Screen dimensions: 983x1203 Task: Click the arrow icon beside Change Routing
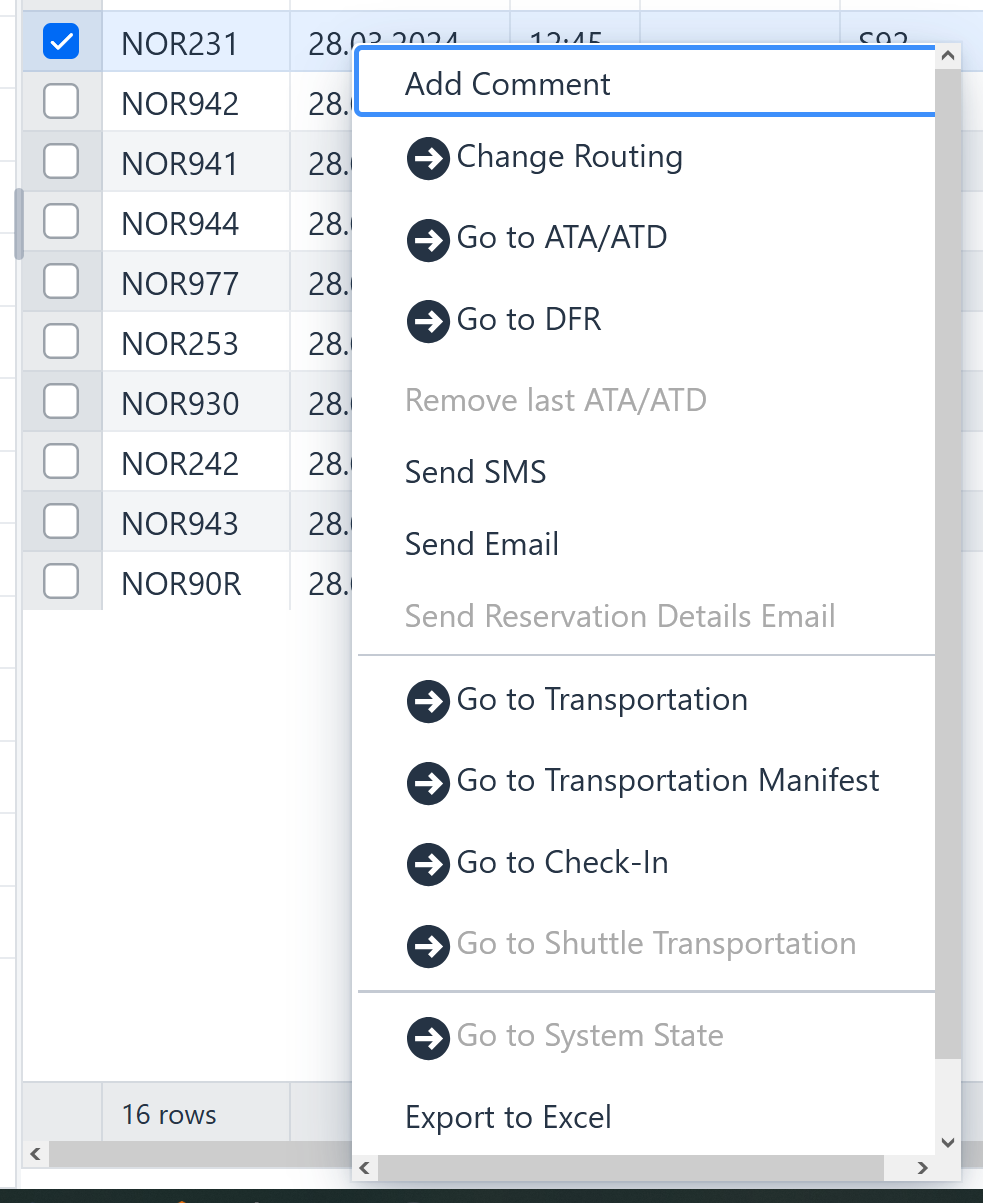pyautogui.click(x=428, y=159)
